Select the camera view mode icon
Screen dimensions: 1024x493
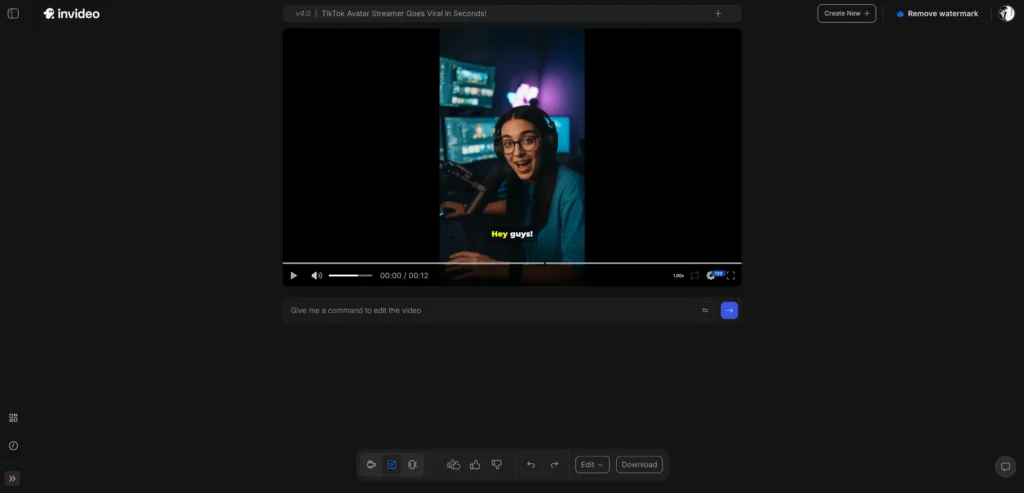tap(371, 464)
